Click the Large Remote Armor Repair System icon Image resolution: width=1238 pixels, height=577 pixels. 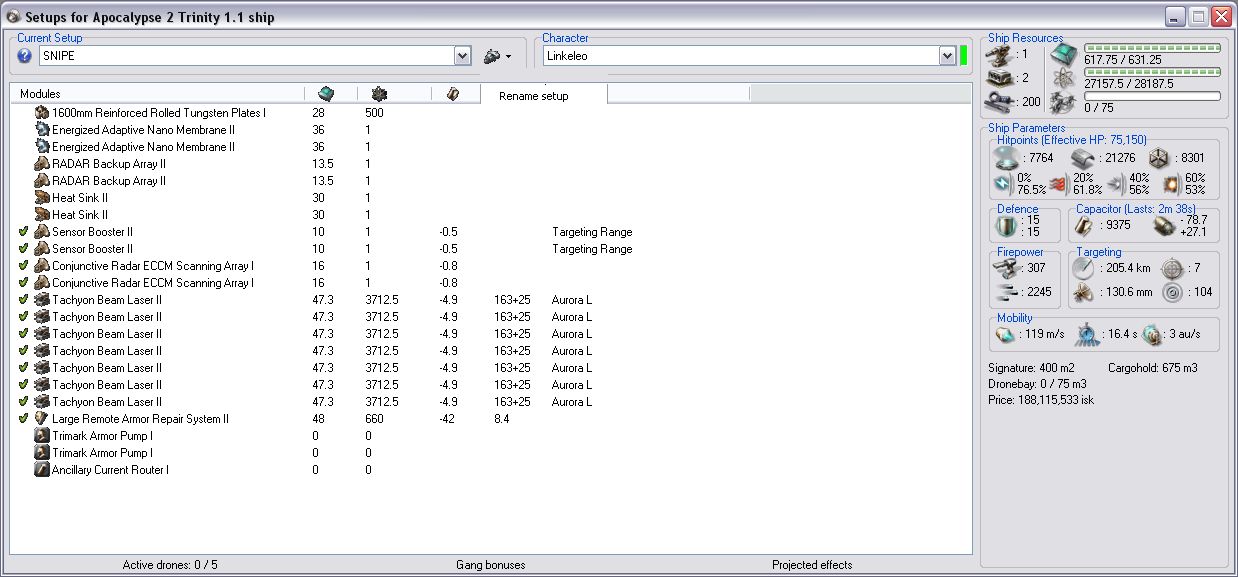pyautogui.click(x=42, y=418)
